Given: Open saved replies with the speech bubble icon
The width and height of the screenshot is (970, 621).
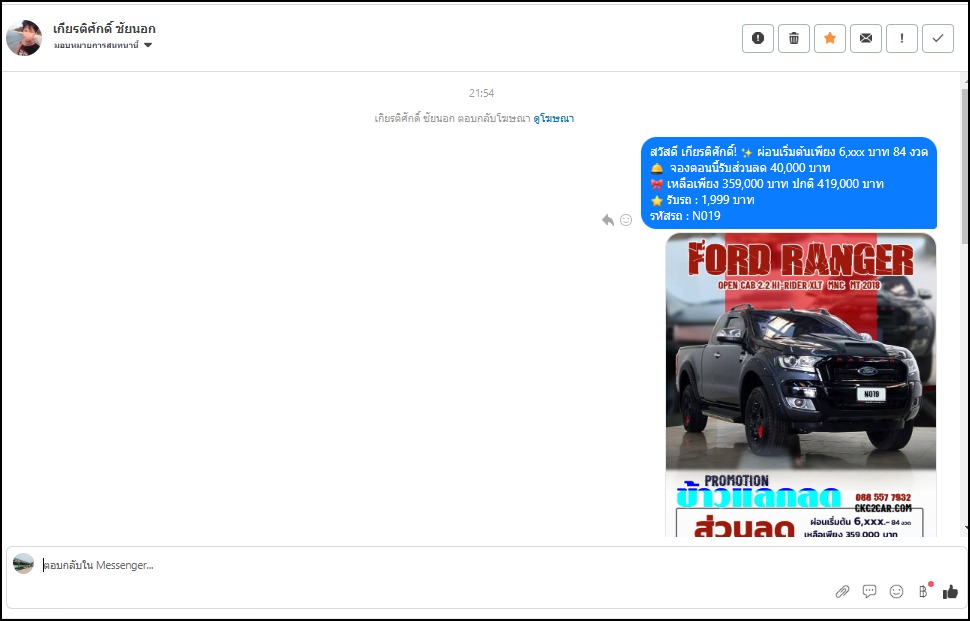Looking at the screenshot, I should coord(869,591).
